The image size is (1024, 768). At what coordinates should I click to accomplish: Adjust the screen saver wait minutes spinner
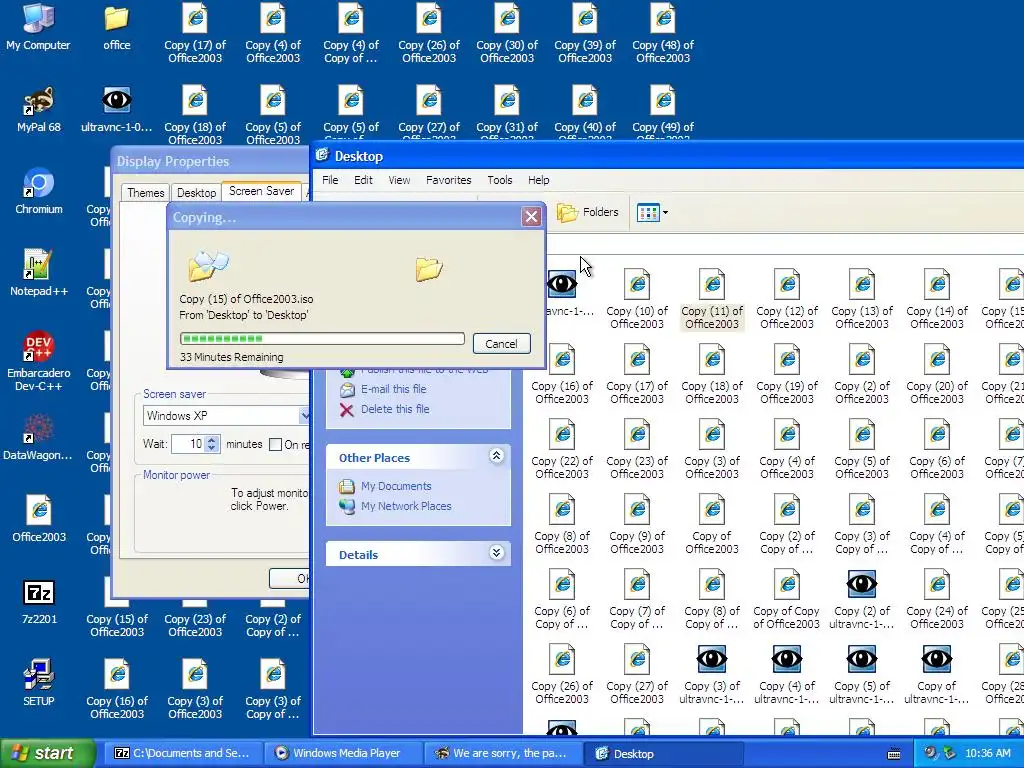212,444
